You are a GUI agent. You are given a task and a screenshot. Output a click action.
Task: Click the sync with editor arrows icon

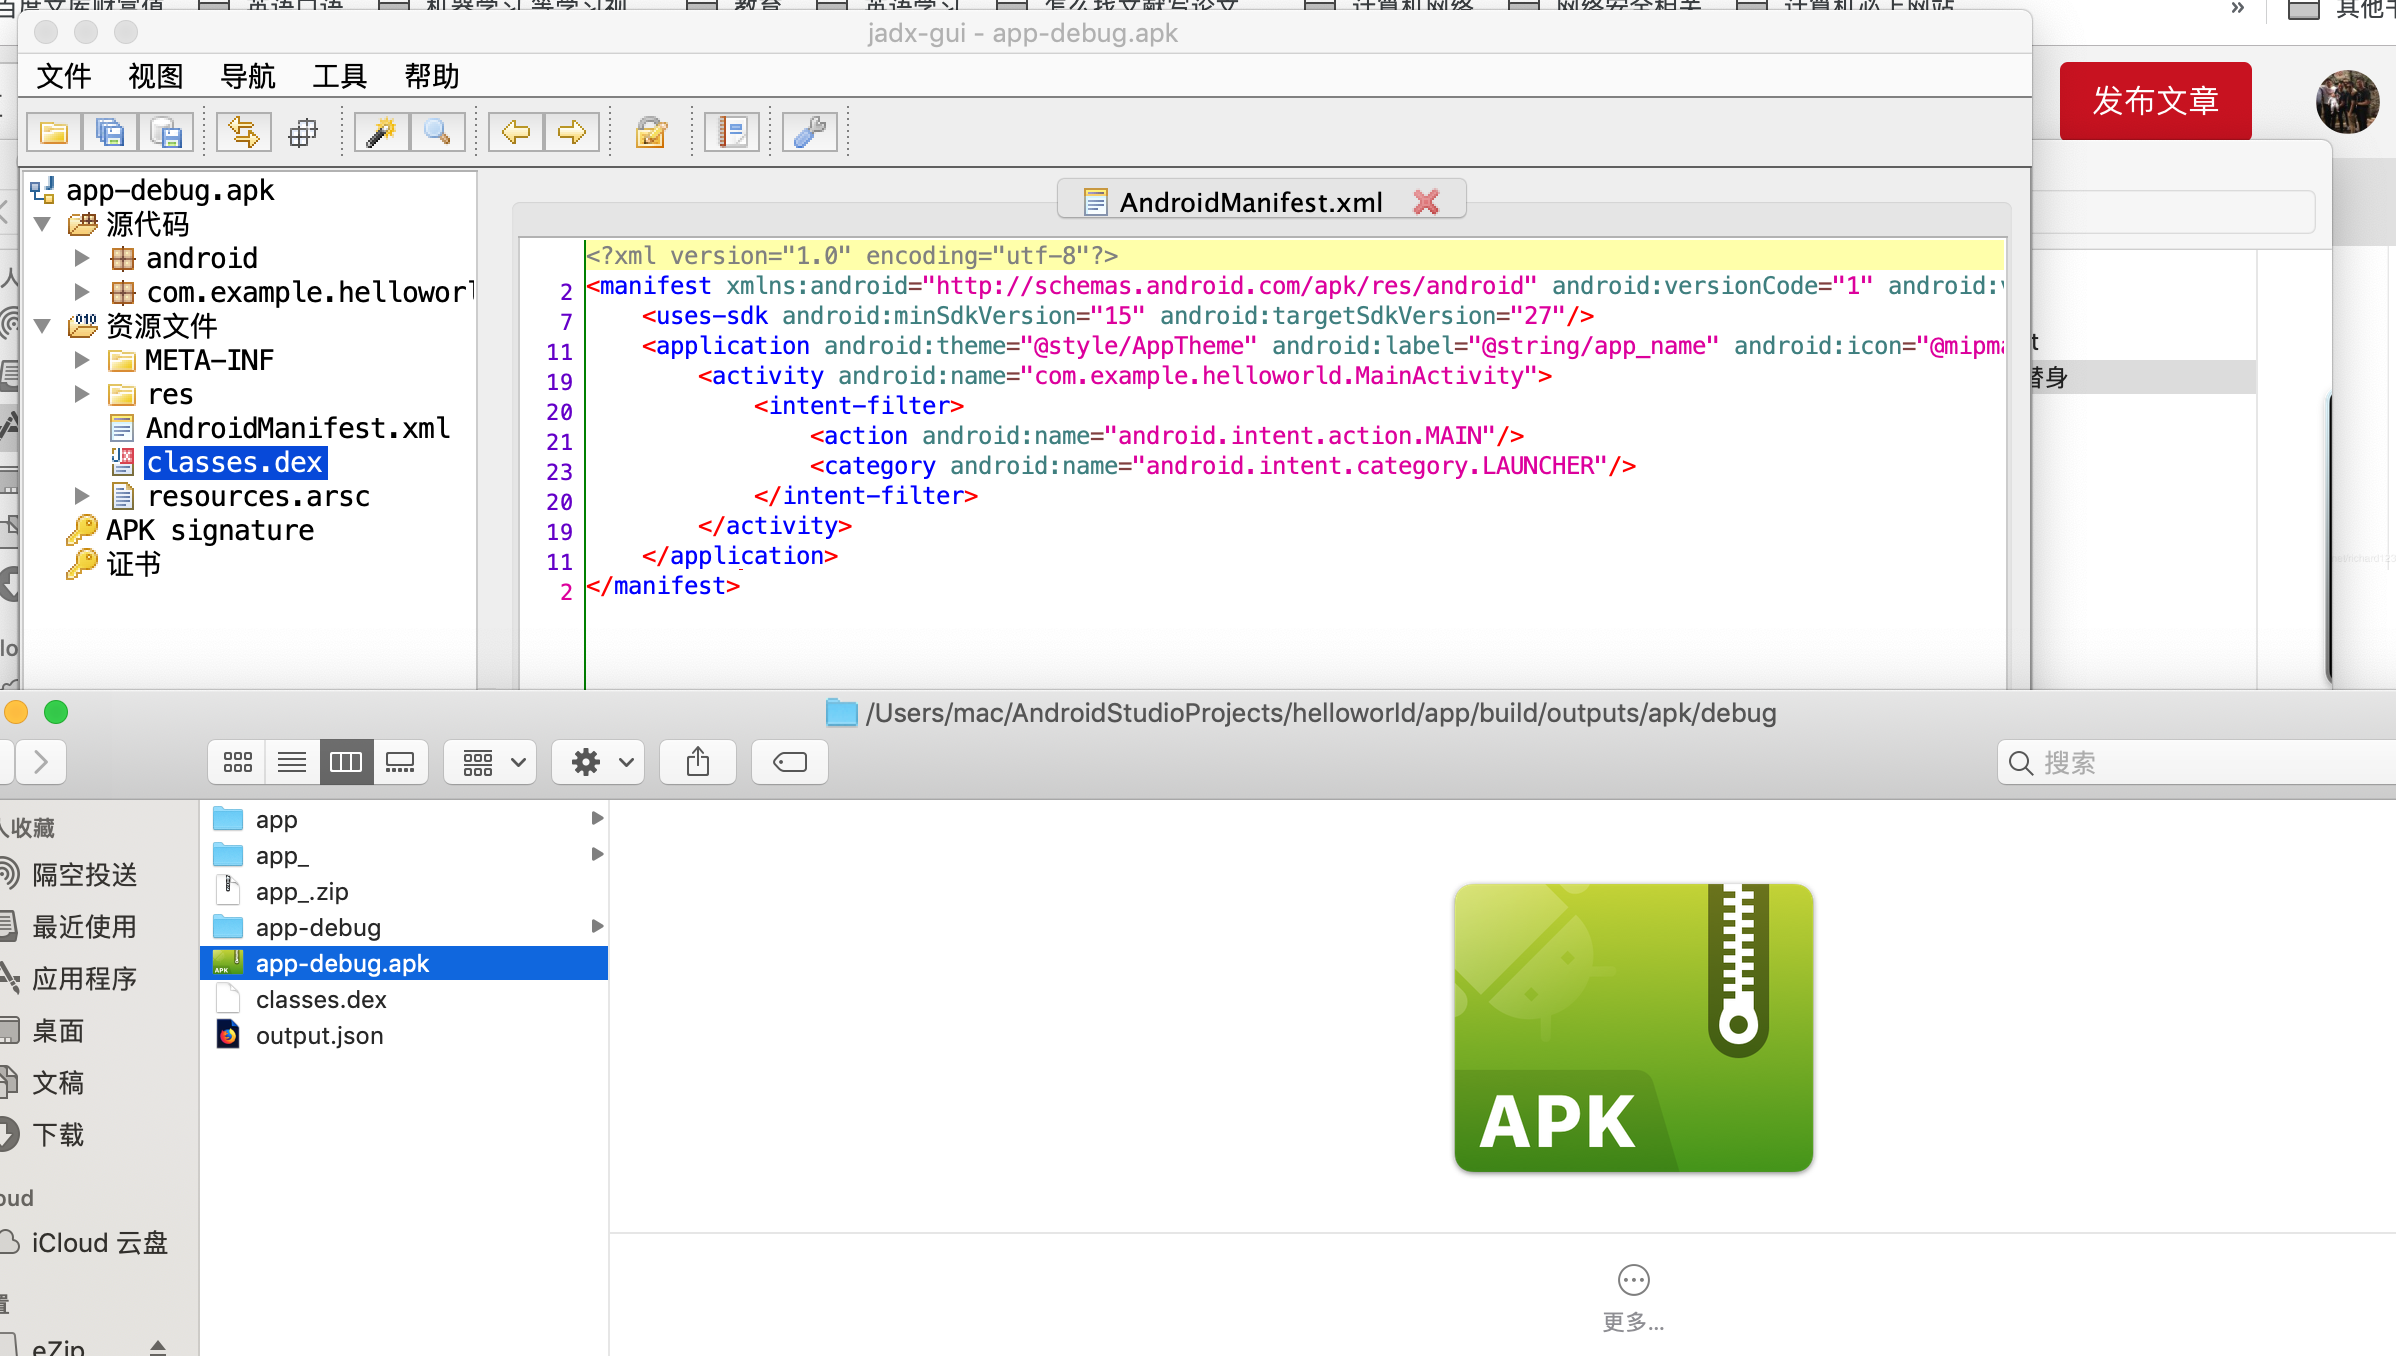[243, 132]
